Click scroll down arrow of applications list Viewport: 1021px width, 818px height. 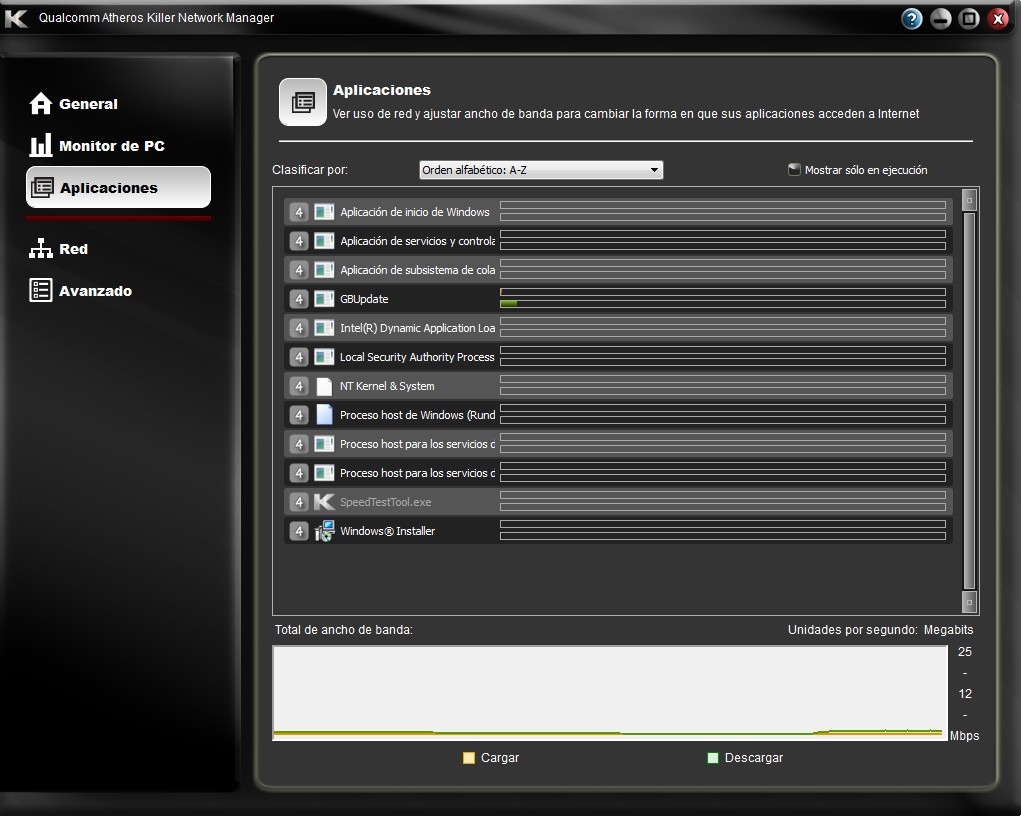(969, 602)
